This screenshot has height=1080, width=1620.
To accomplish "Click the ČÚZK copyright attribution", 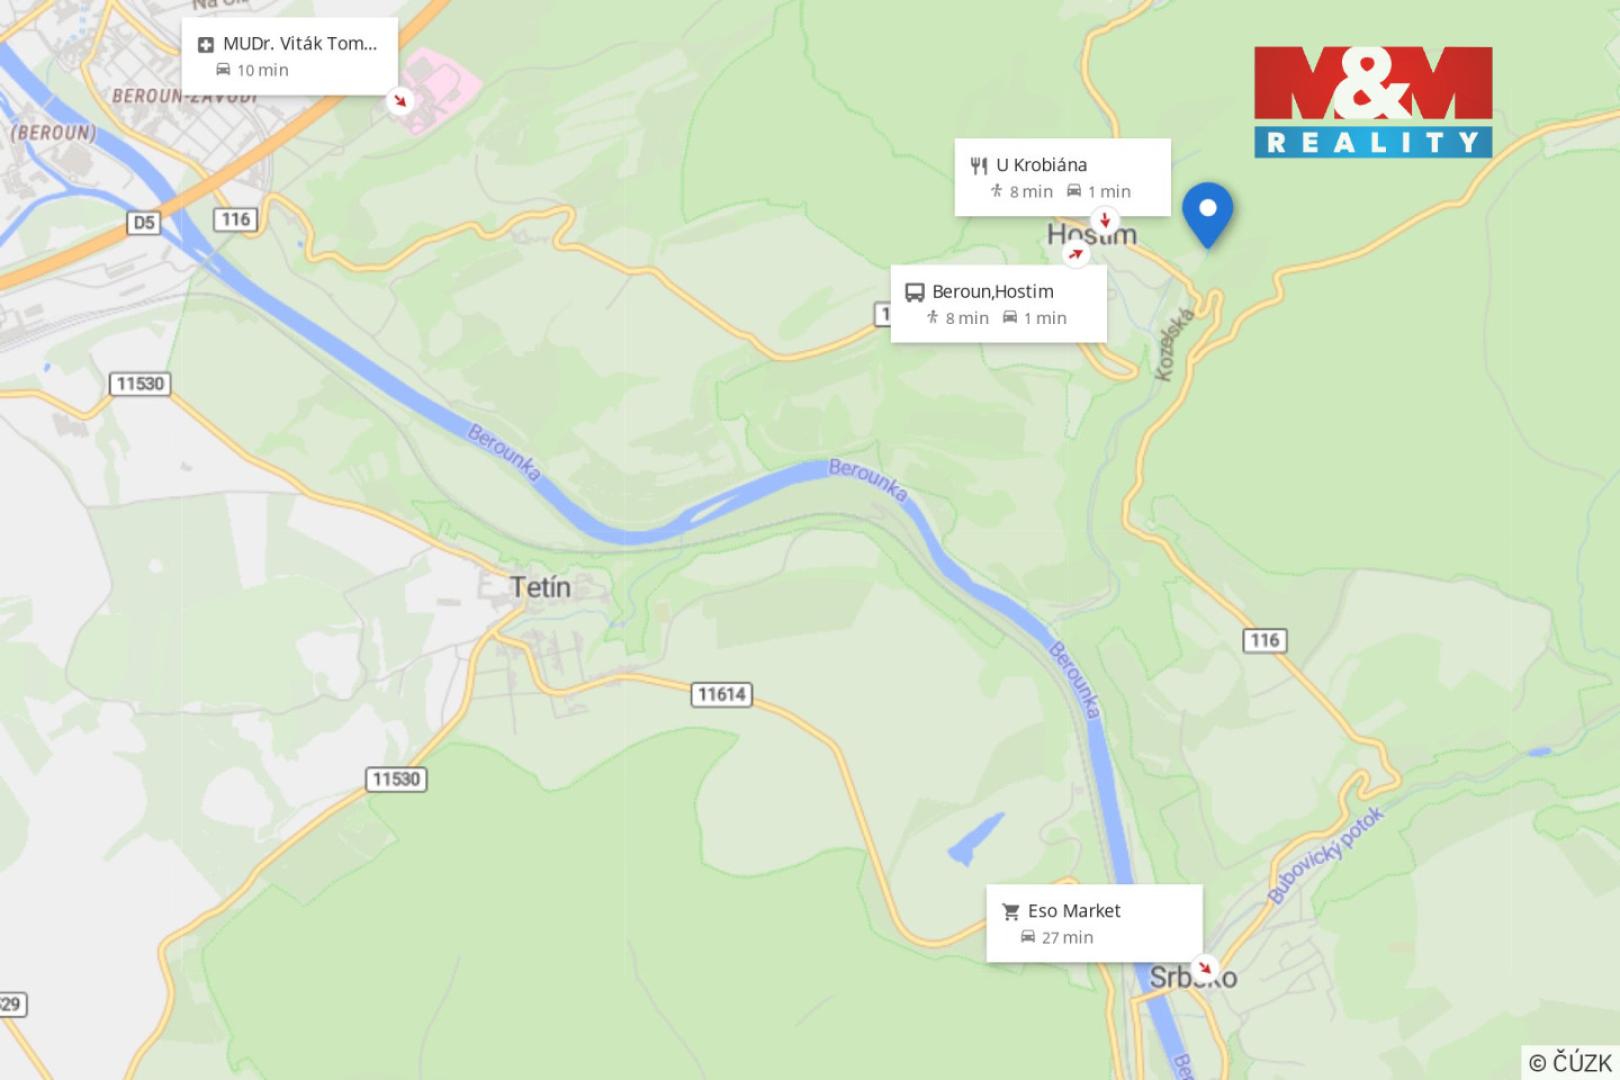I will coord(1570,1062).
